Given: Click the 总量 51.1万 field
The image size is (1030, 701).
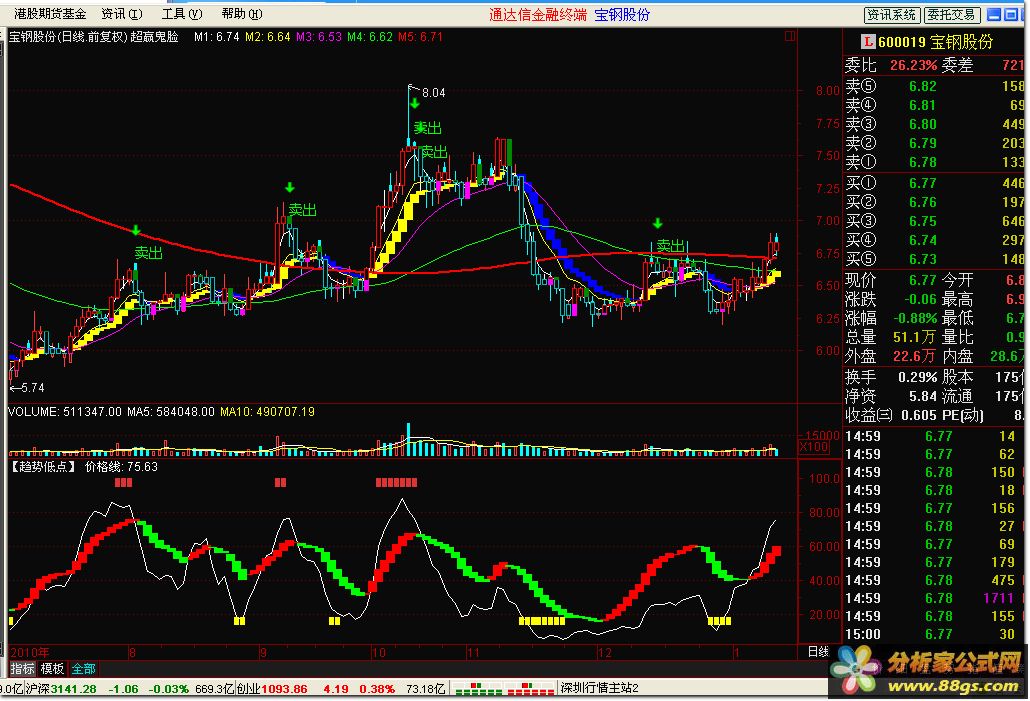Looking at the screenshot, I should click(x=891, y=337).
